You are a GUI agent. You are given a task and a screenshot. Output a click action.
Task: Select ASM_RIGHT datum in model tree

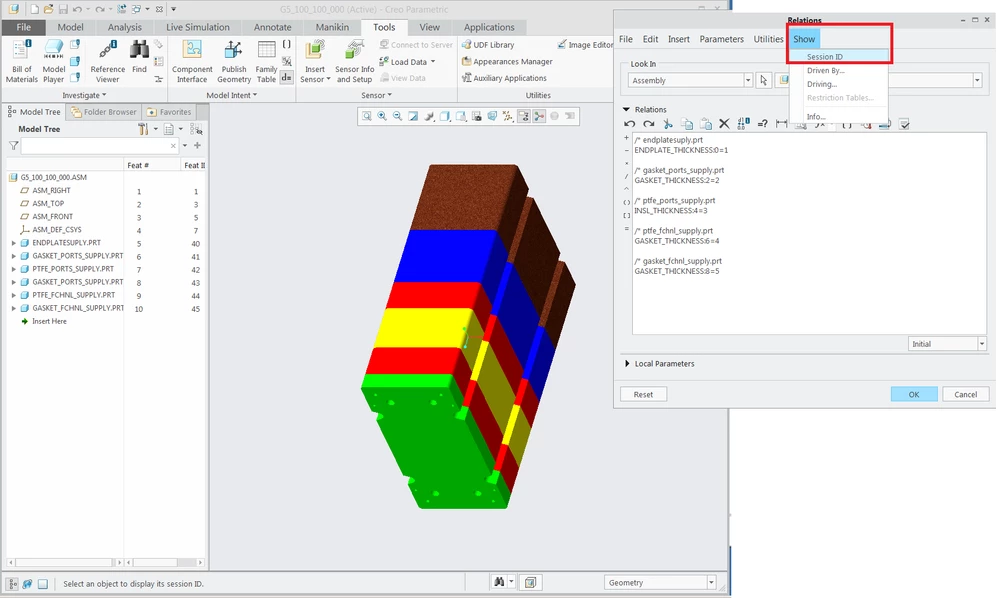coord(52,190)
